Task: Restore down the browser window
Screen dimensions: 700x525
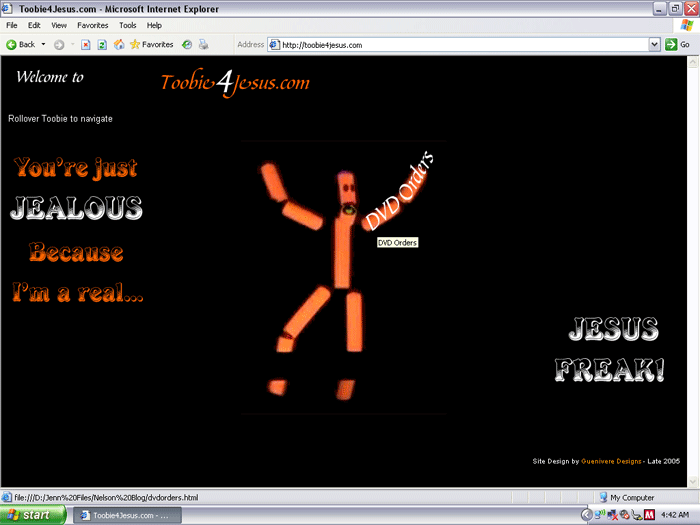Action: coord(675,8)
